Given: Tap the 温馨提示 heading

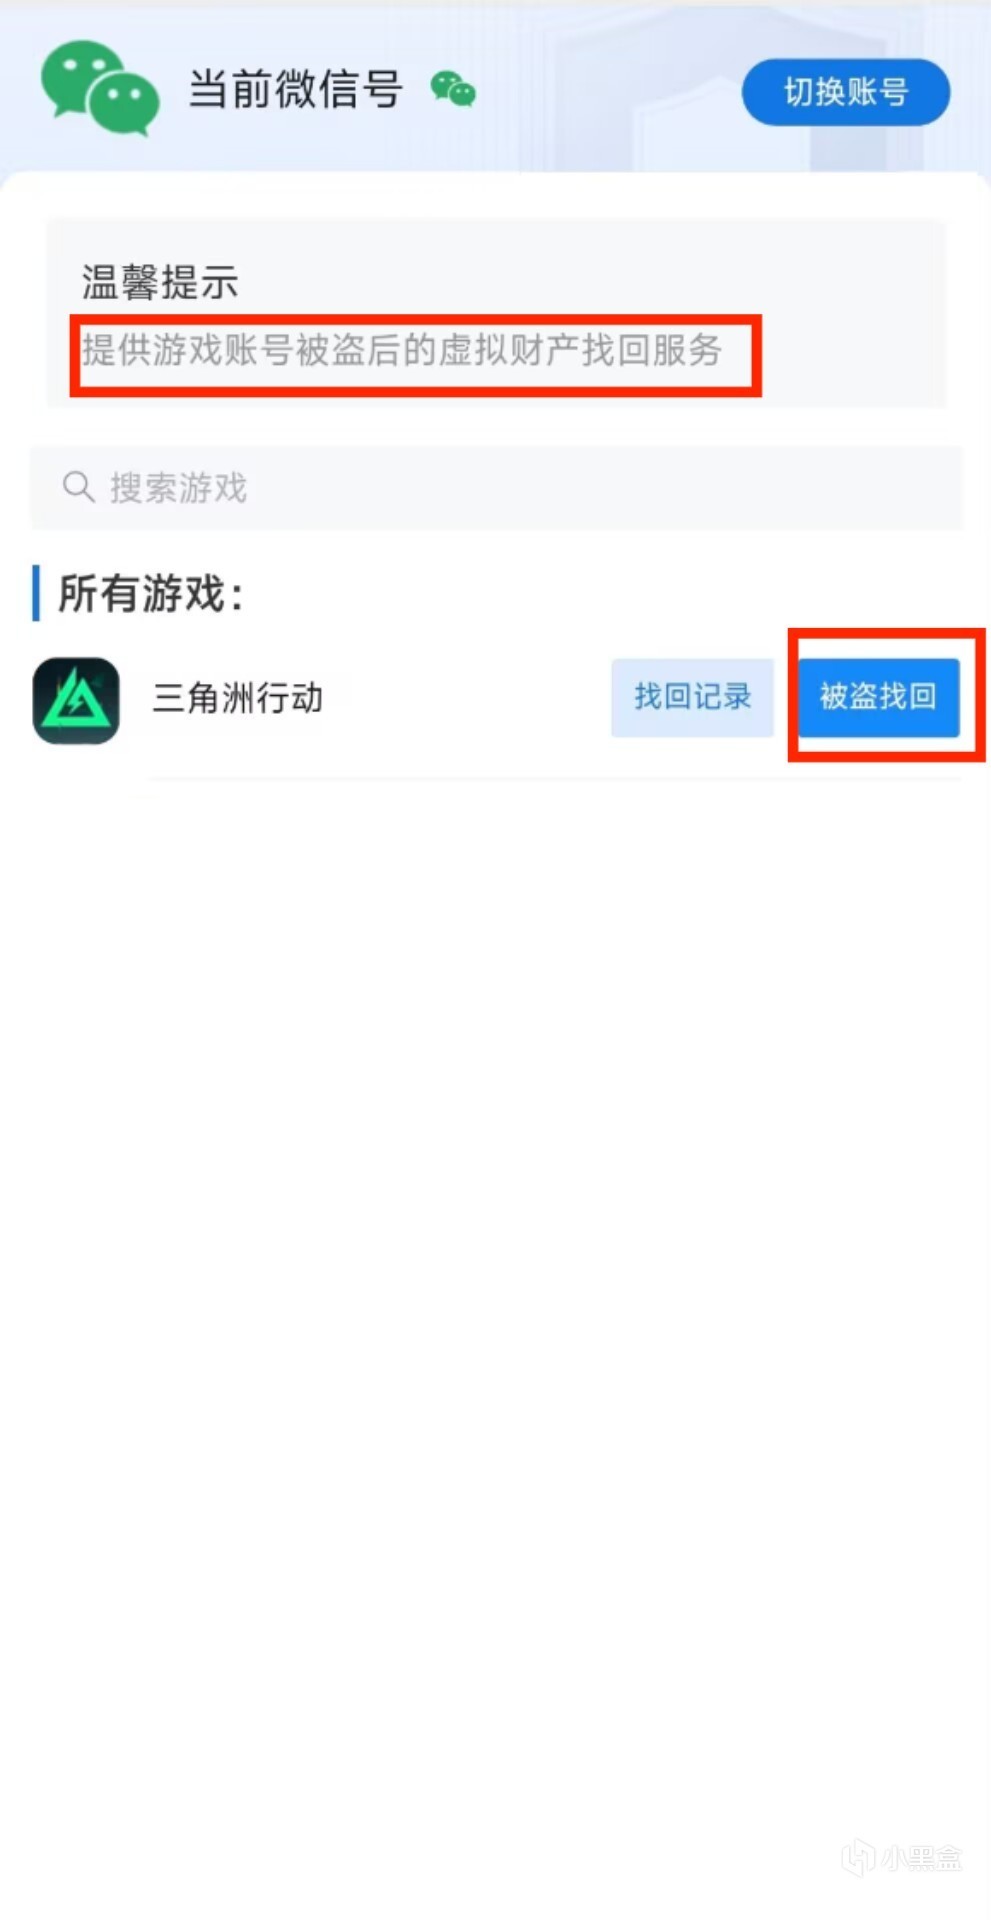Looking at the screenshot, I should (160, 282).
